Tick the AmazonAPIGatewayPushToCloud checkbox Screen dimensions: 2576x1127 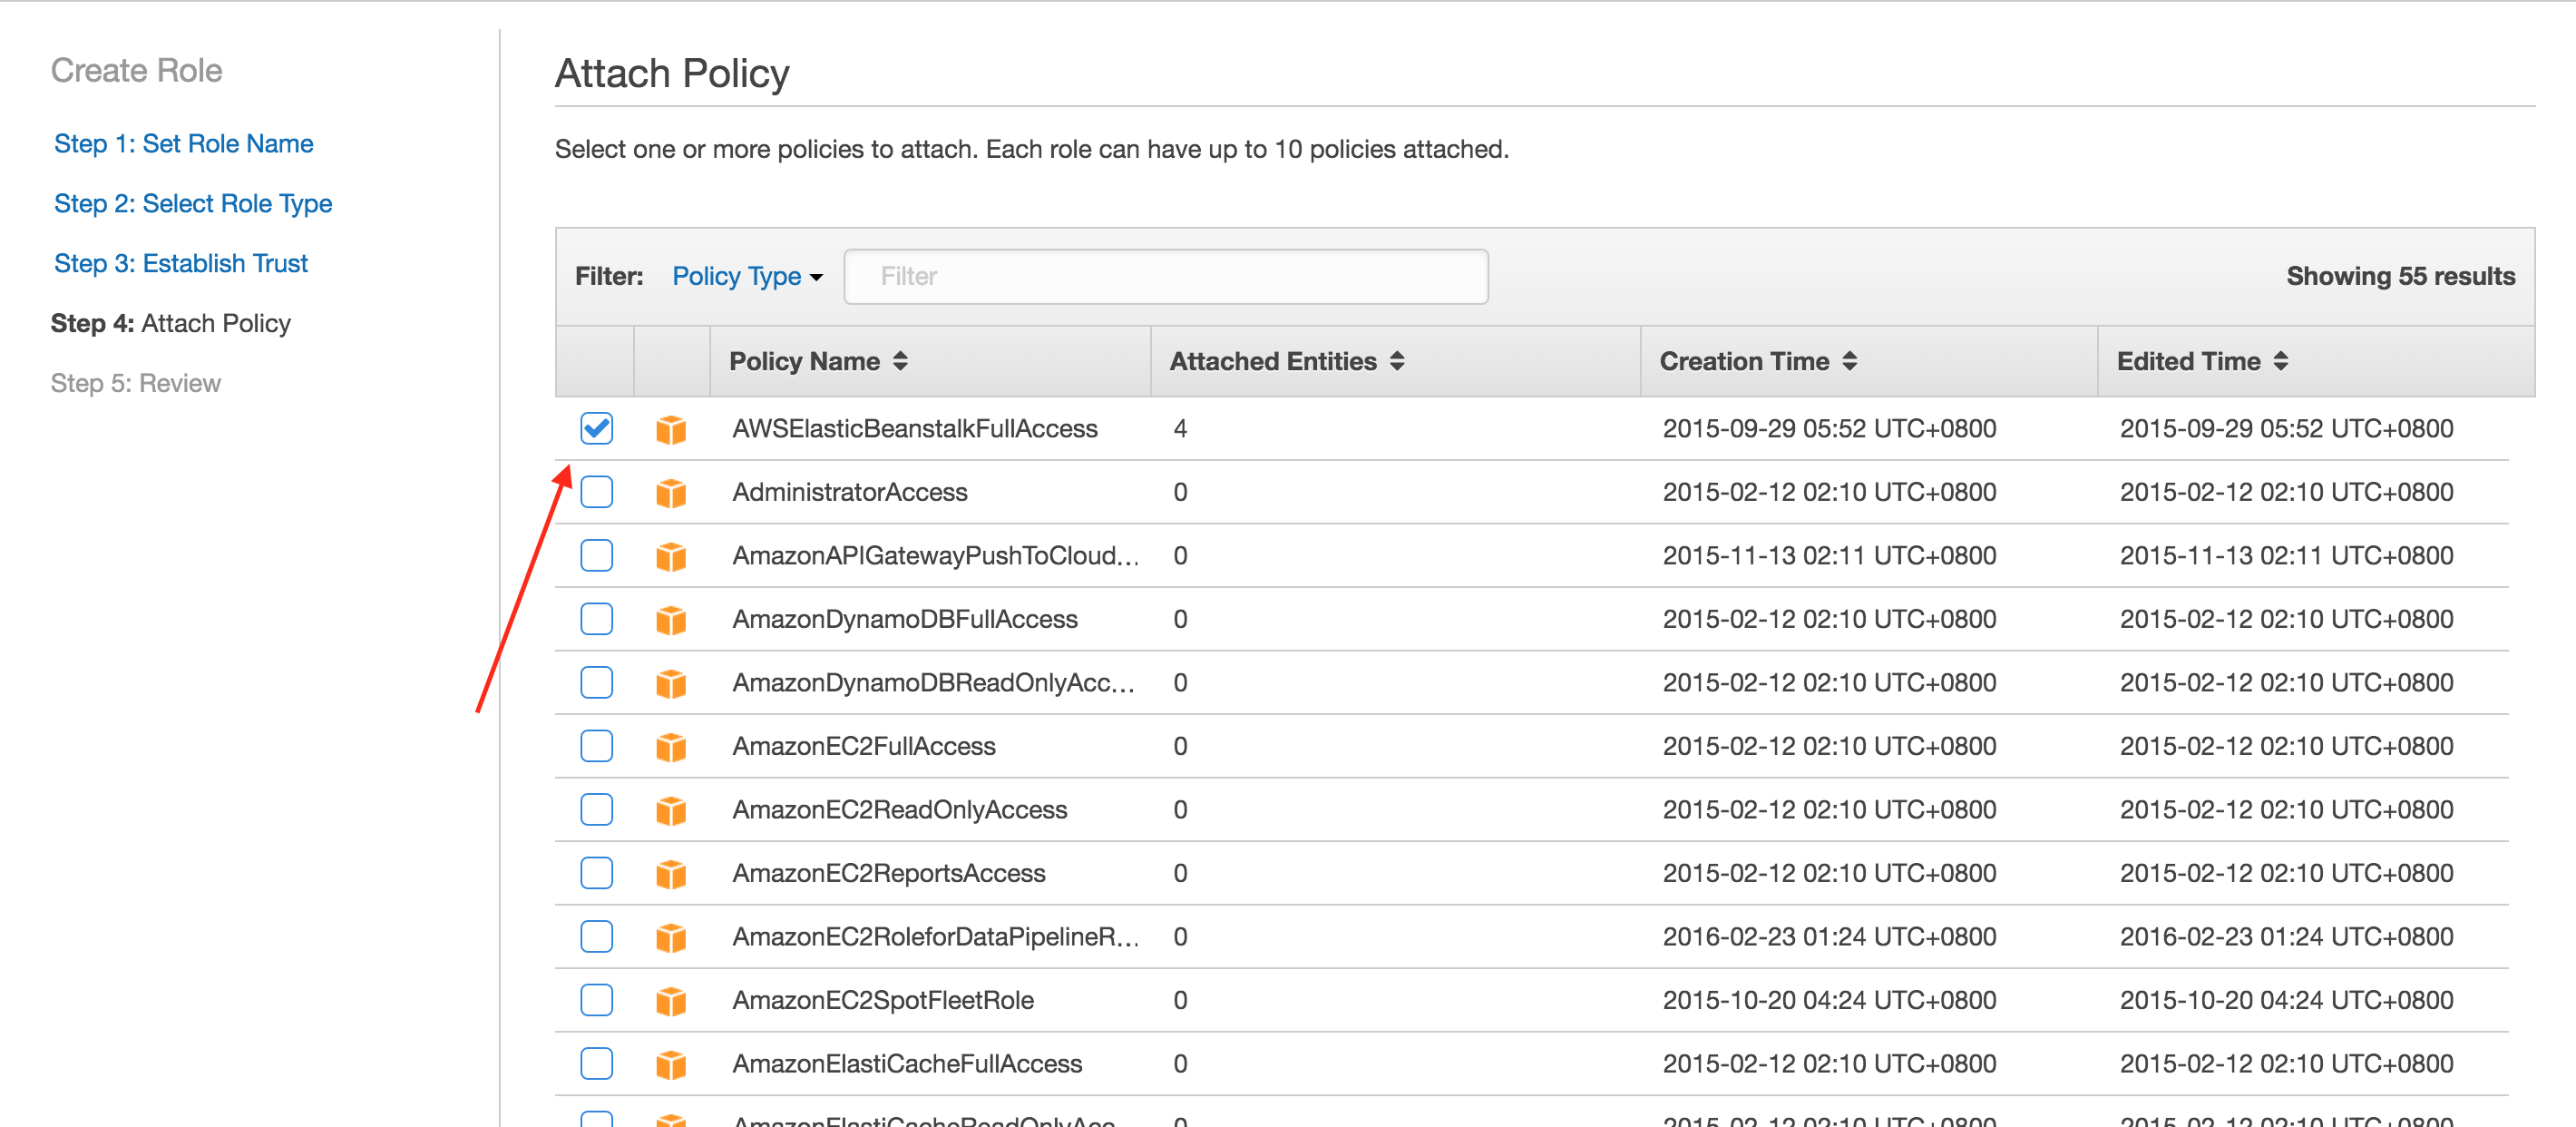click(x=597, y=555)
